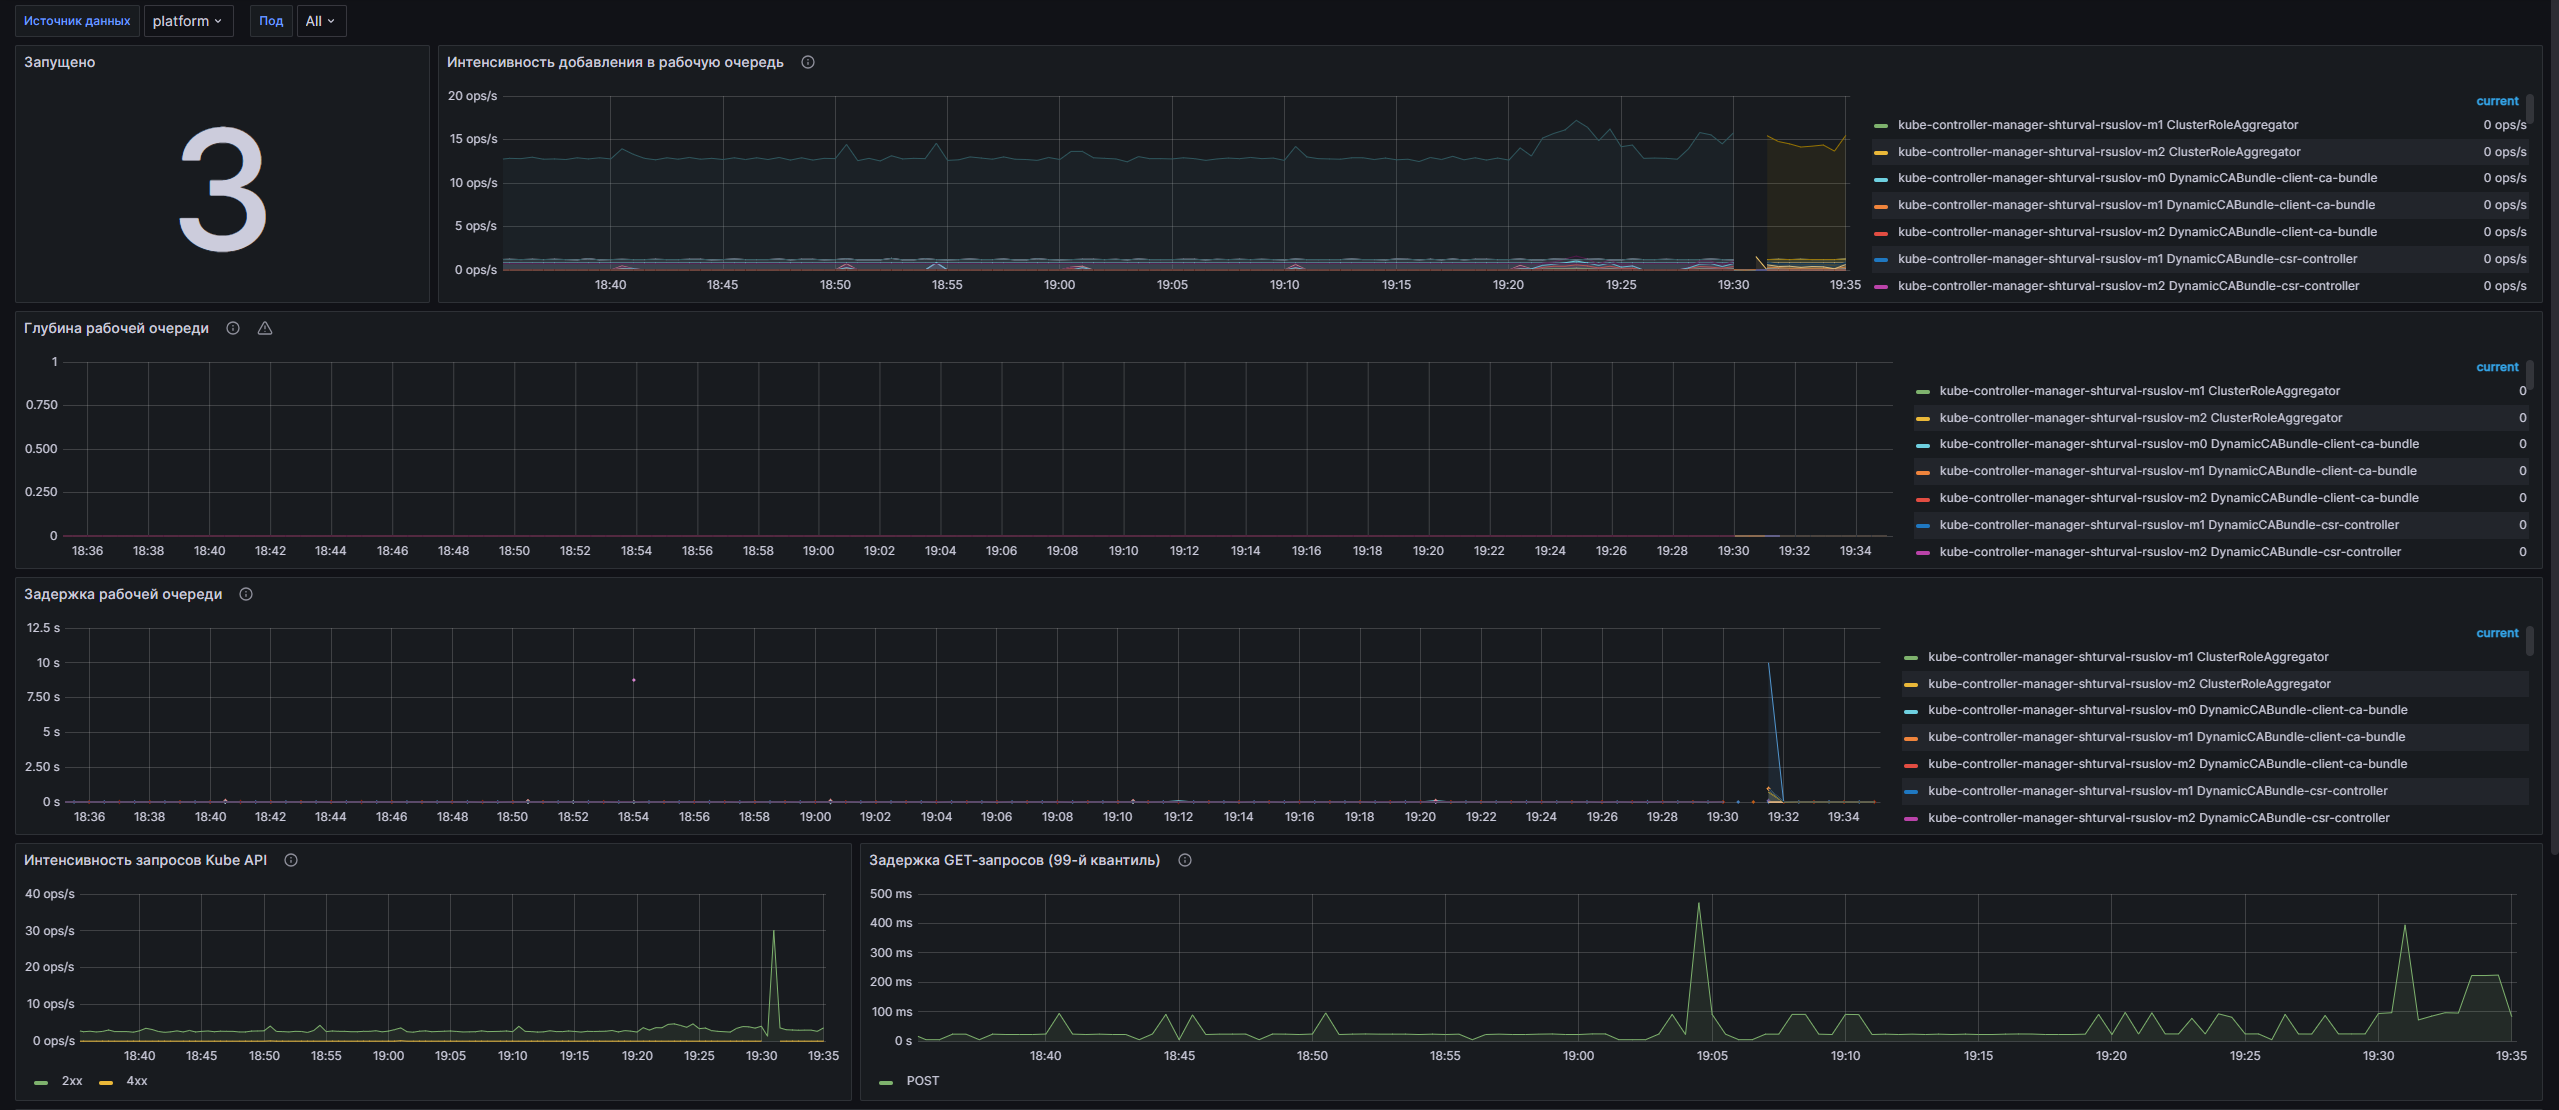This screenshot has width=2559, height=1110.
Task: Click Источник данных label
Action: click(x=77, y=21)
